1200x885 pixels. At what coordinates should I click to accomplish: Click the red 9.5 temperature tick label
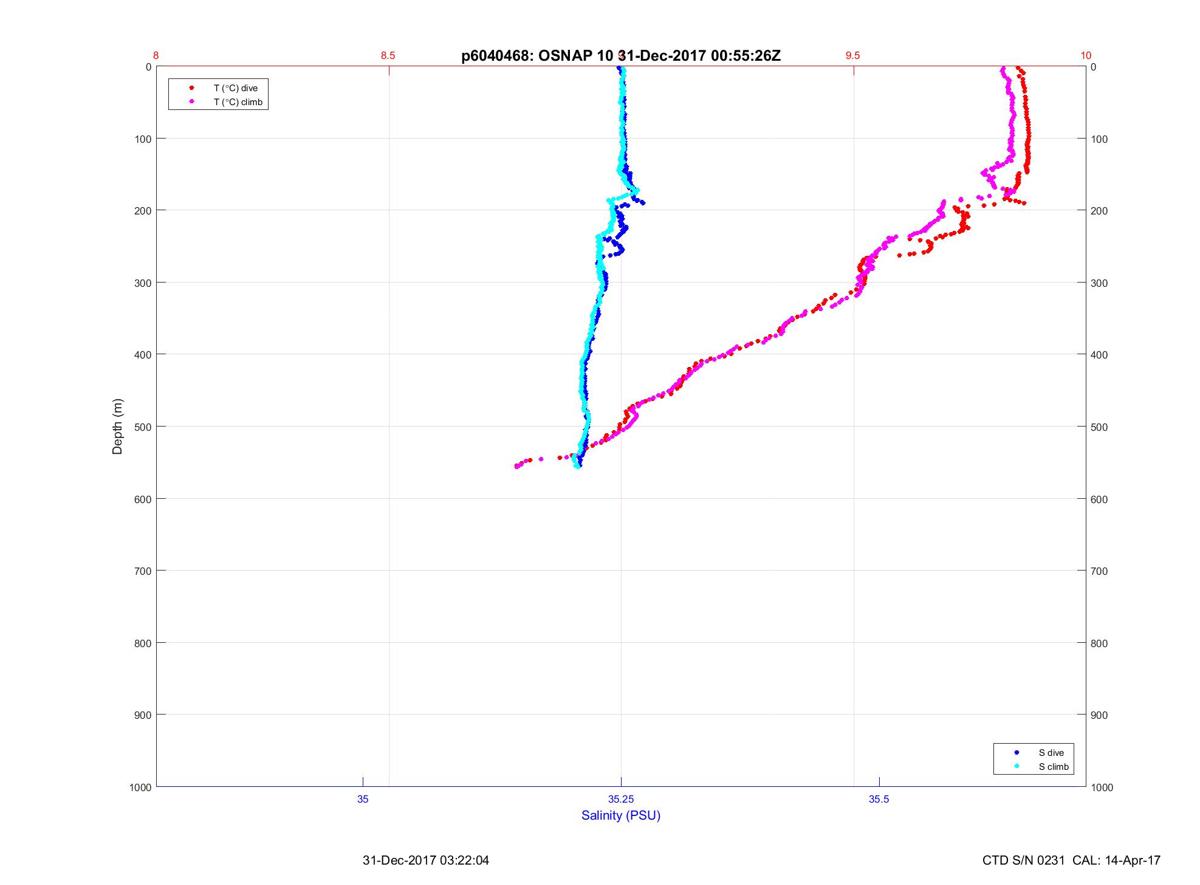853,56
